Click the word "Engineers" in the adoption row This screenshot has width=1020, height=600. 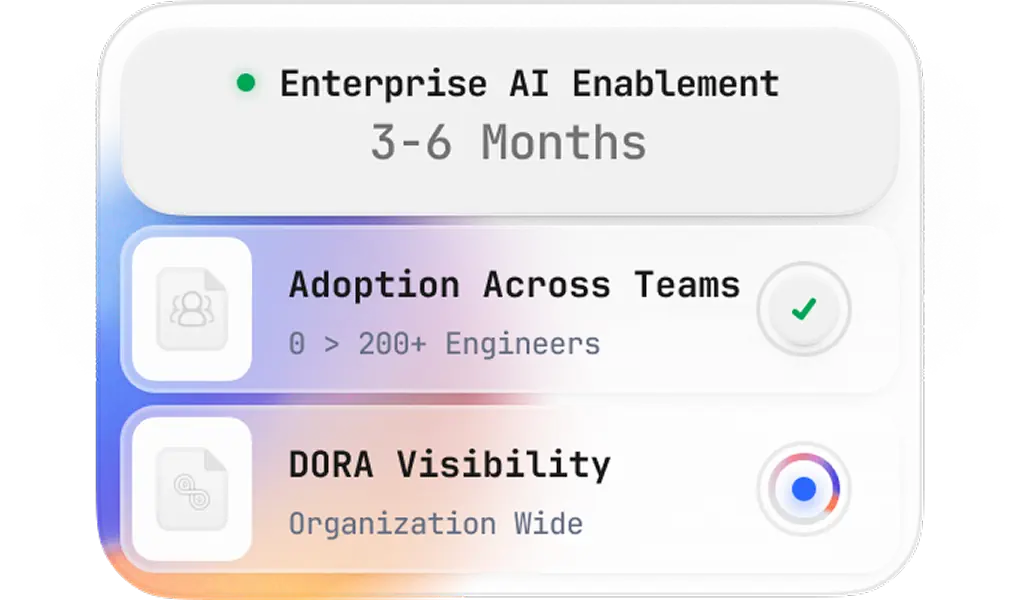click(523, 345)
